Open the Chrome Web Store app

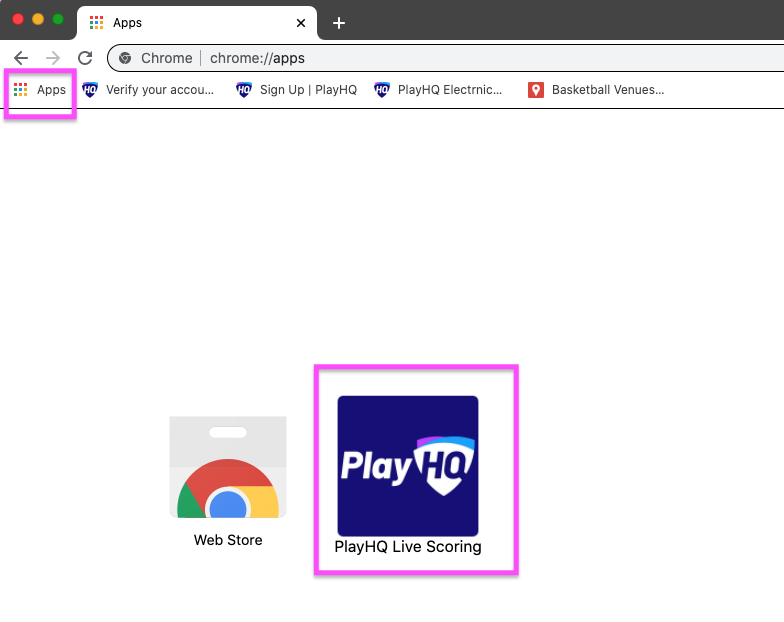coord(228,481)
